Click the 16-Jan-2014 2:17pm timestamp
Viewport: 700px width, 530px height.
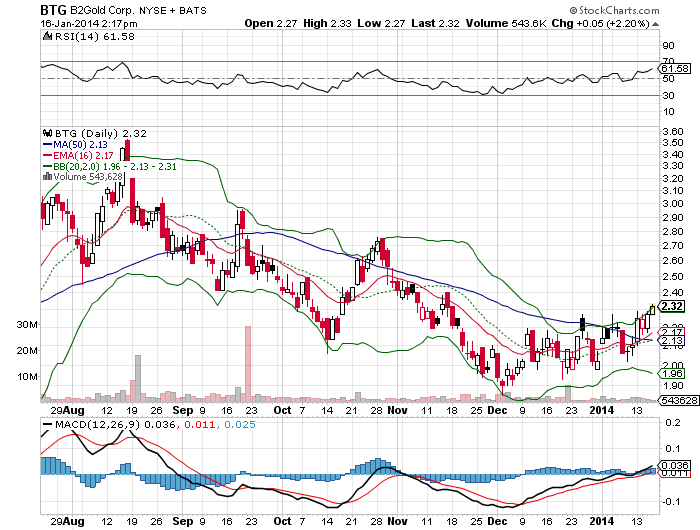[x=89, y=24]
